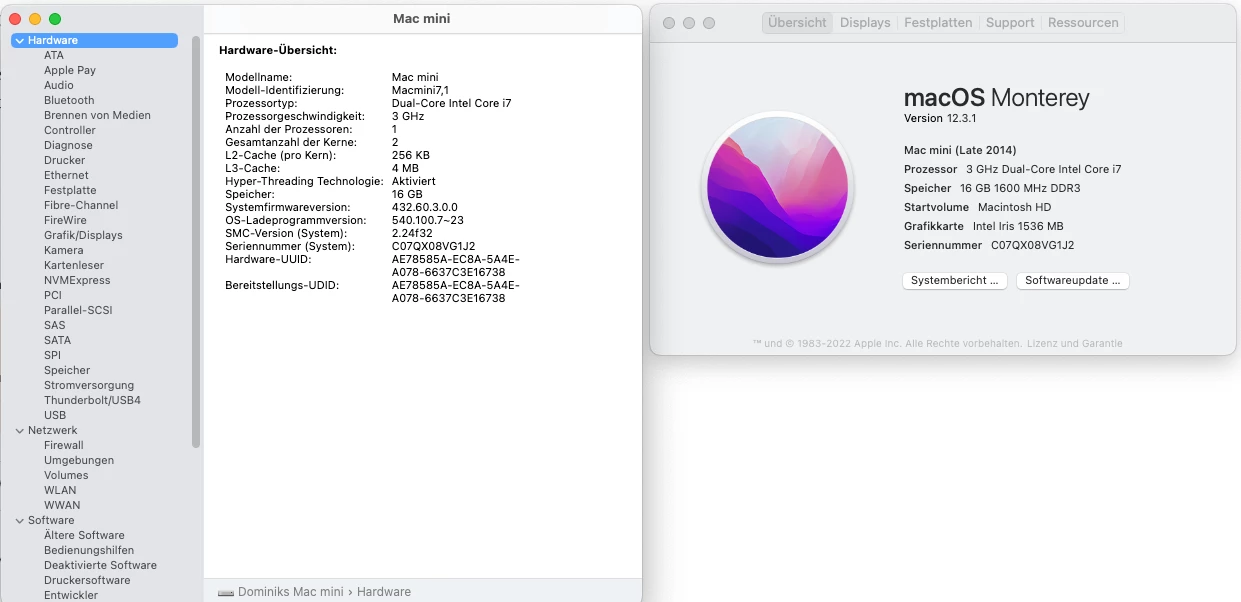The image size is (1241, 602).
Task: Click serial number C07QX08VG1J2 in system report
Action: coord(433,246)
